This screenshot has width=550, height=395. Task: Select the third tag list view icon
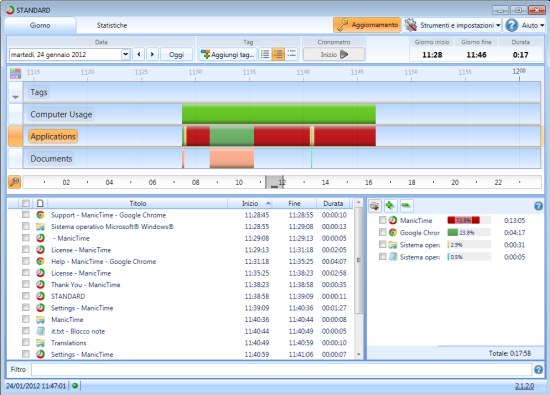(x=291, y=54)
